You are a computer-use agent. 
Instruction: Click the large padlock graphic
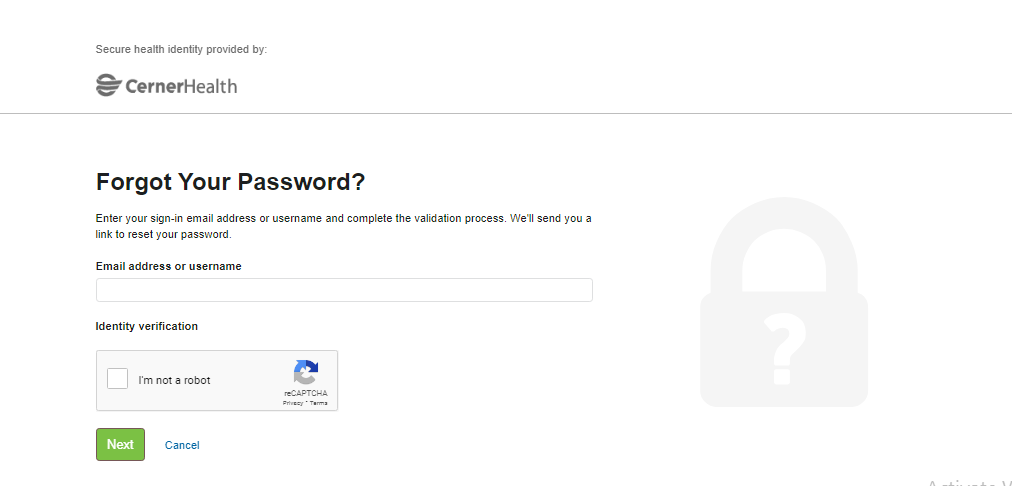pos(784,302)
